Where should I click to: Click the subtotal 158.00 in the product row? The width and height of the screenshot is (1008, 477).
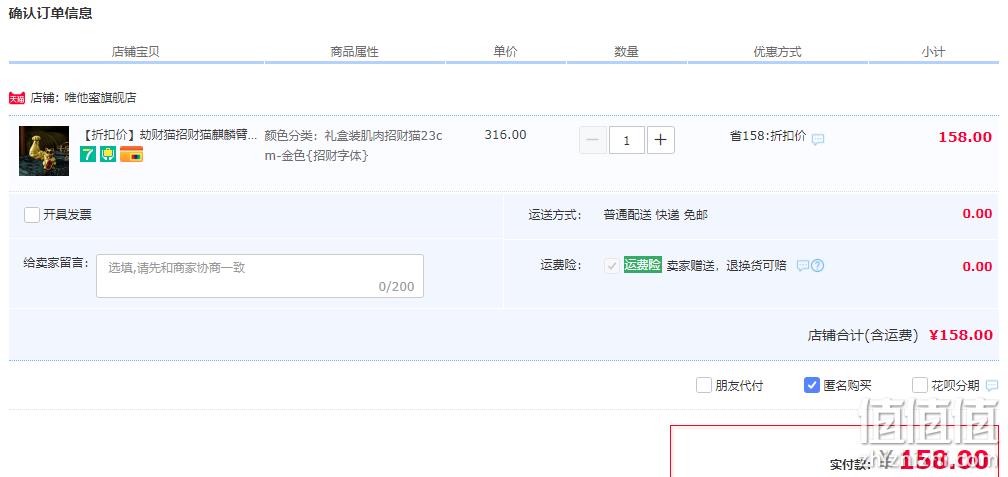(x=965, y=137)
